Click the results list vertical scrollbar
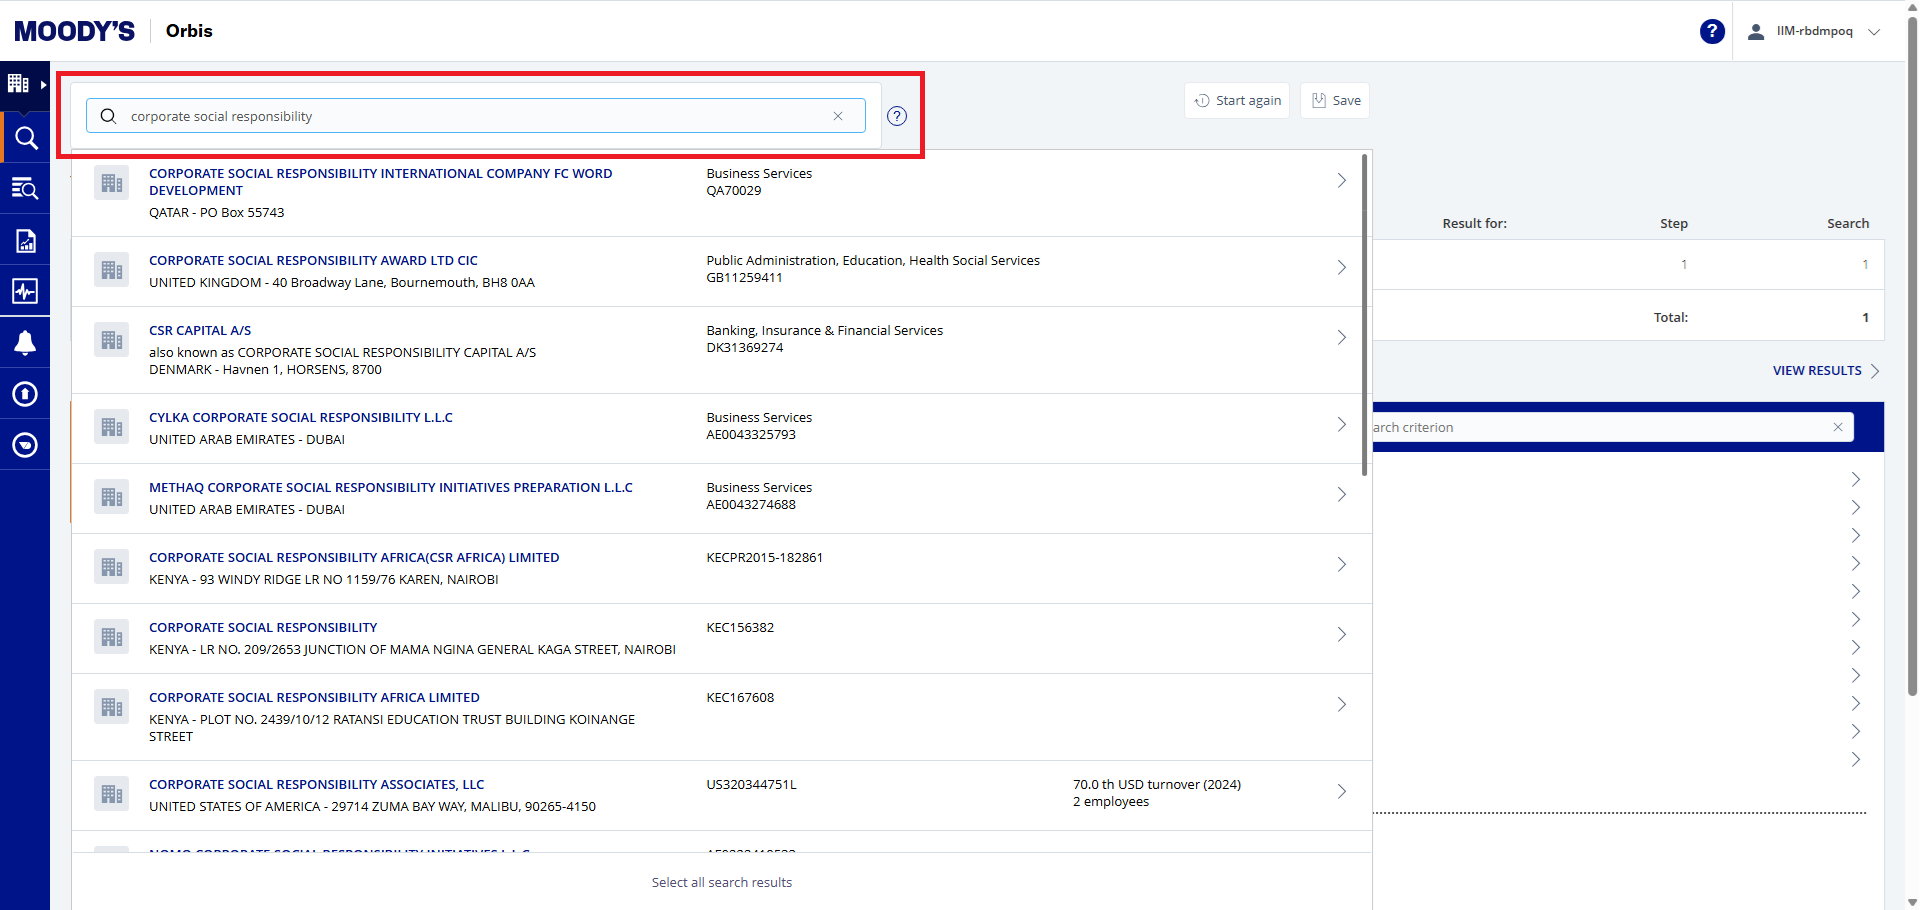Image resolution: width=1920 pixels, height=910 pixels. 1364,315
